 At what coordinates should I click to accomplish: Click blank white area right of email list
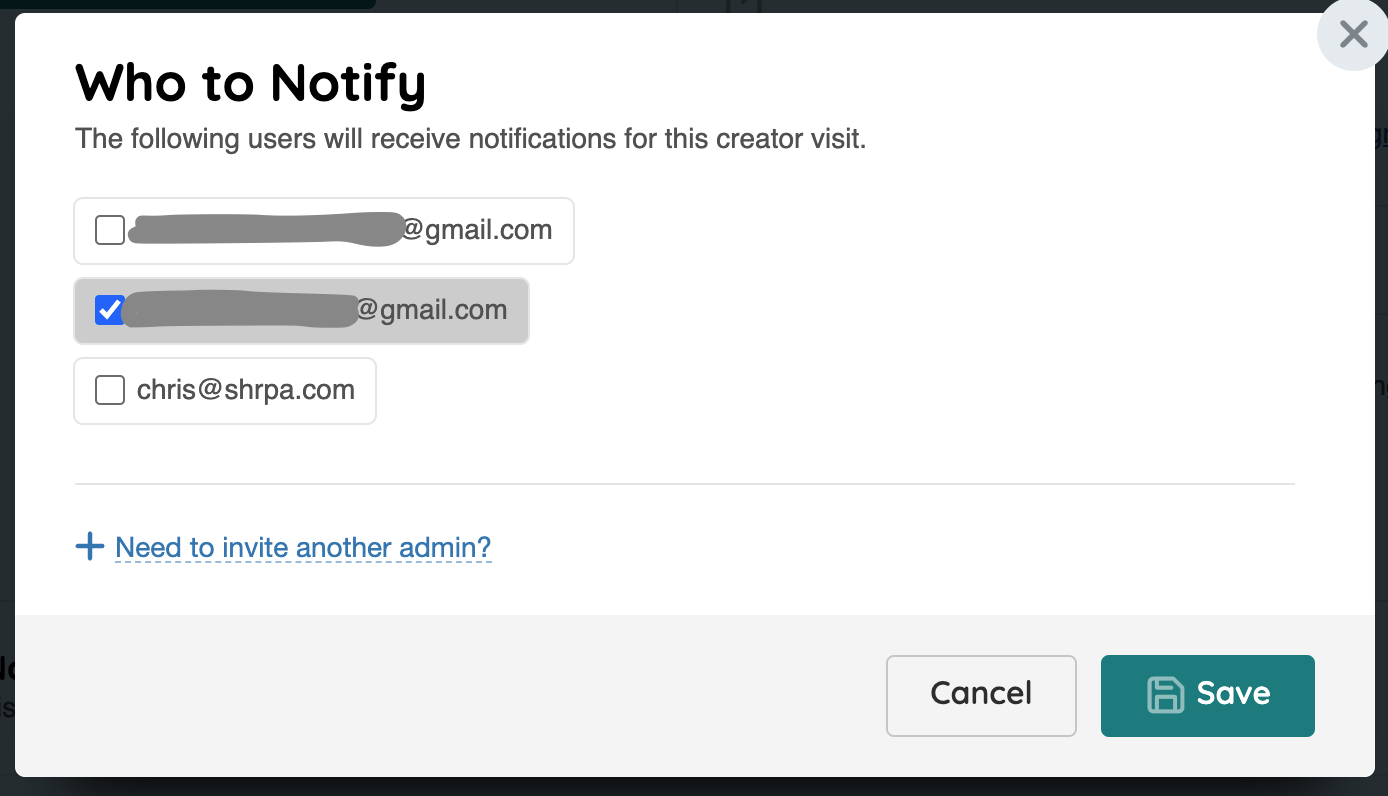coord(900,310)
